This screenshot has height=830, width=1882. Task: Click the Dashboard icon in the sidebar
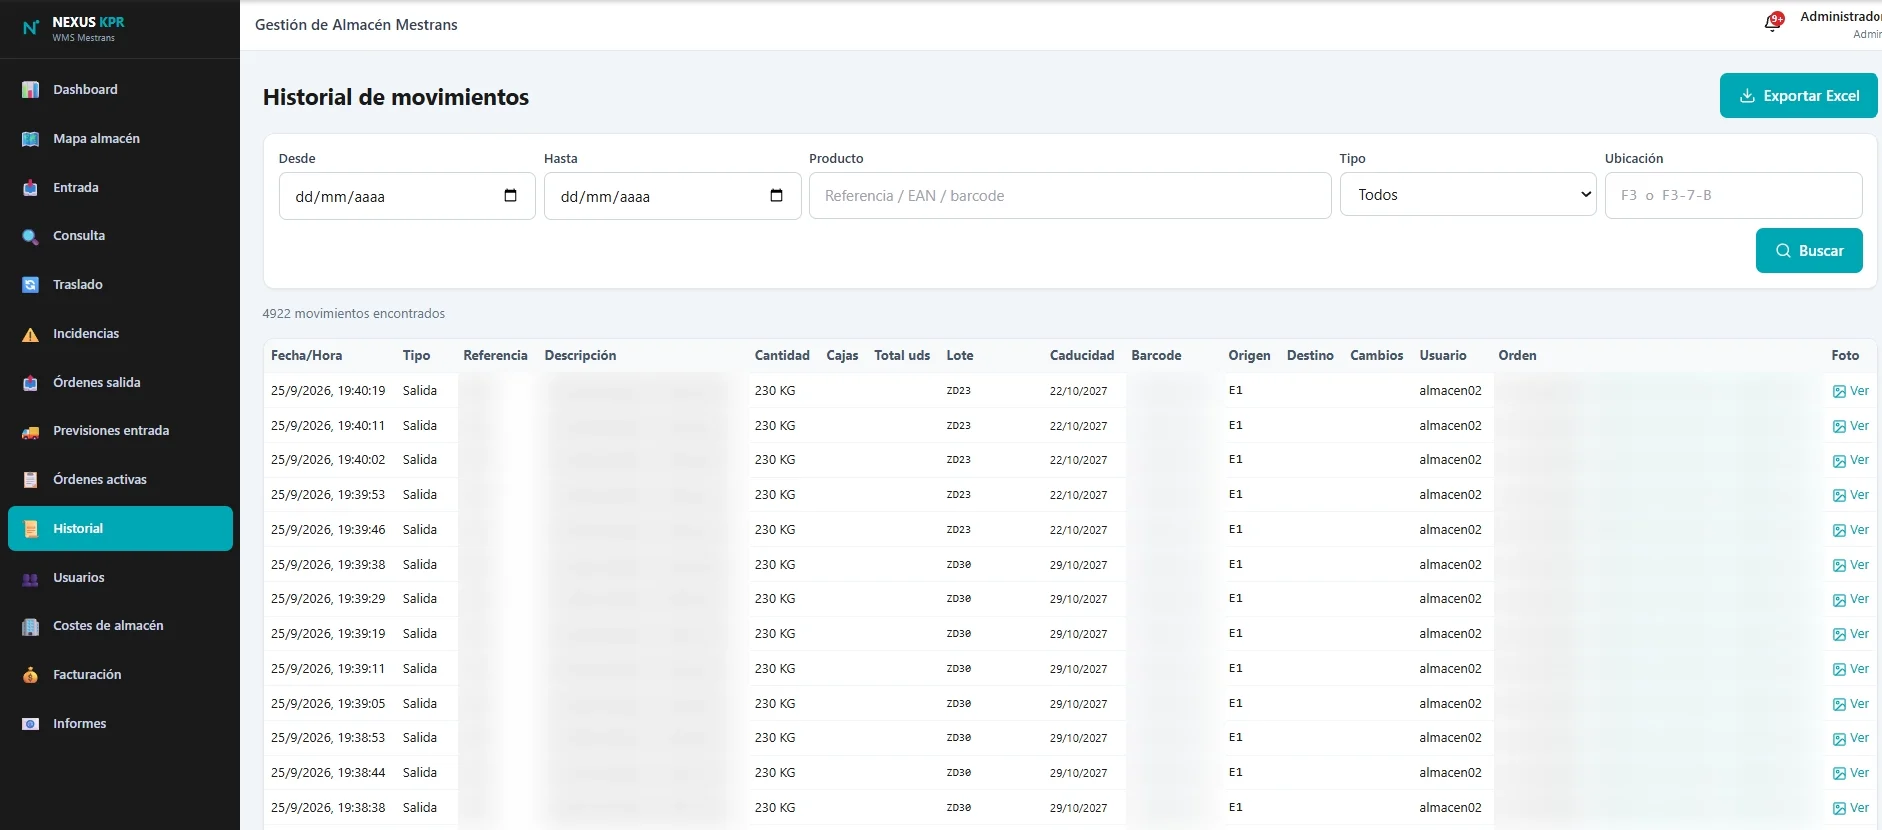(x=31, y=90)
